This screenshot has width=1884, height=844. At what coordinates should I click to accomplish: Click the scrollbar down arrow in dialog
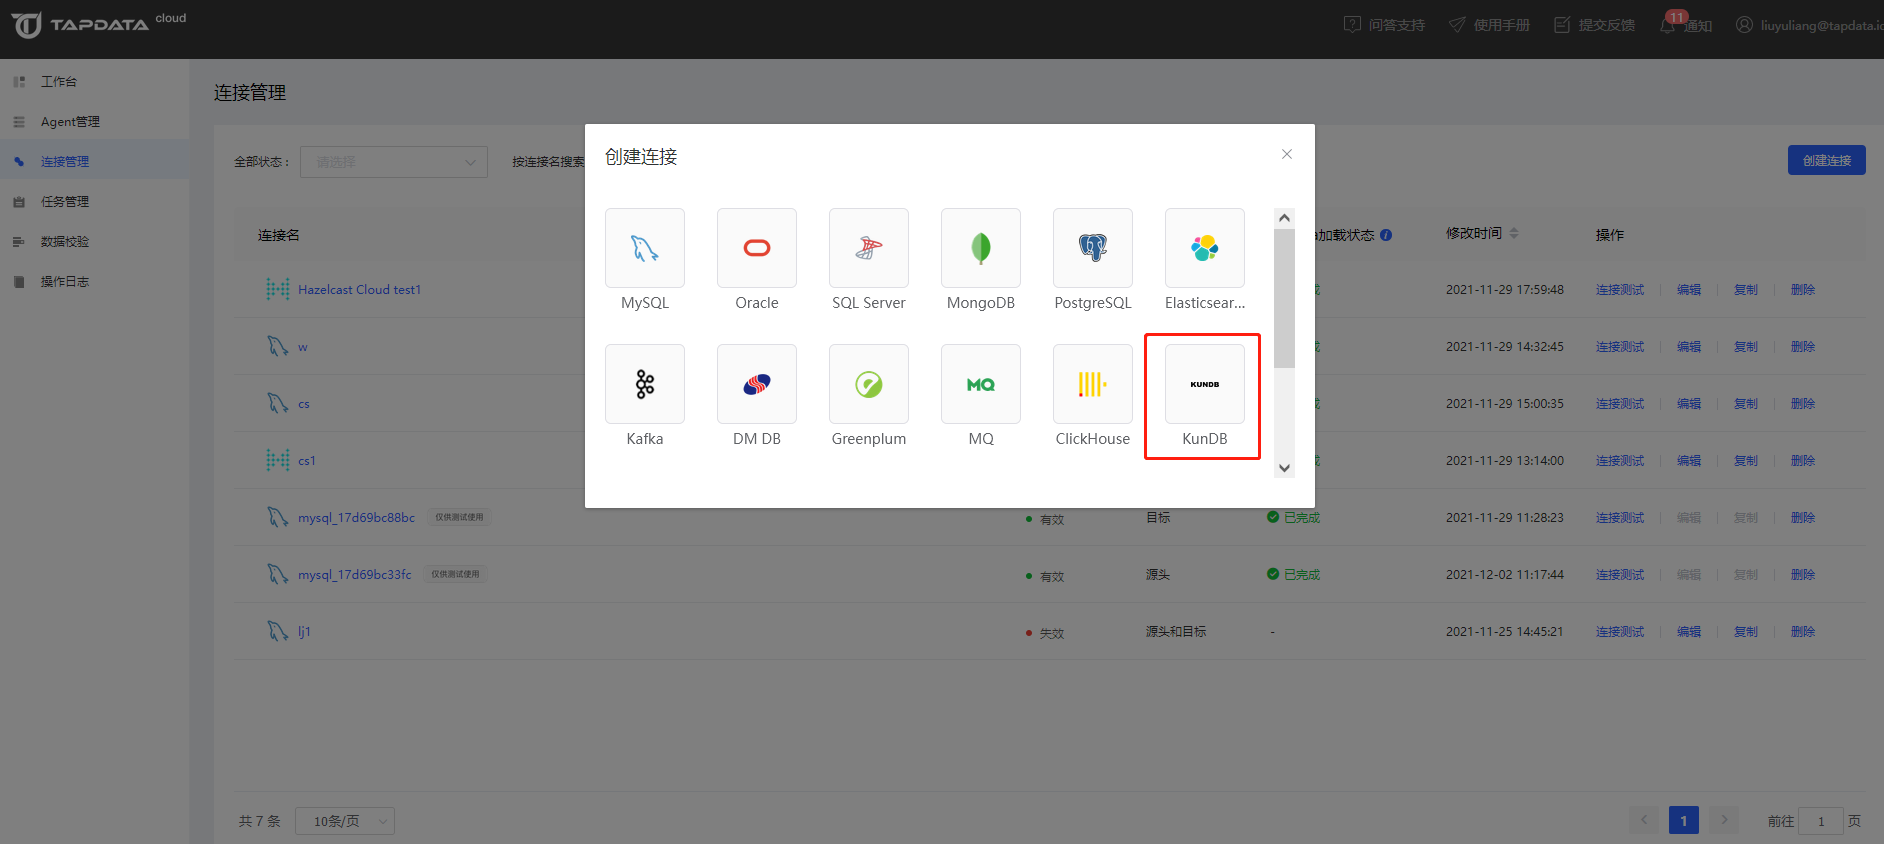click(1285, 468)
